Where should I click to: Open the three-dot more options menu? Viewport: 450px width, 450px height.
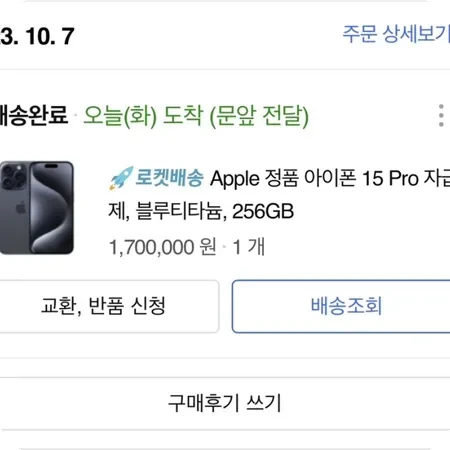[x=441, y=115]
